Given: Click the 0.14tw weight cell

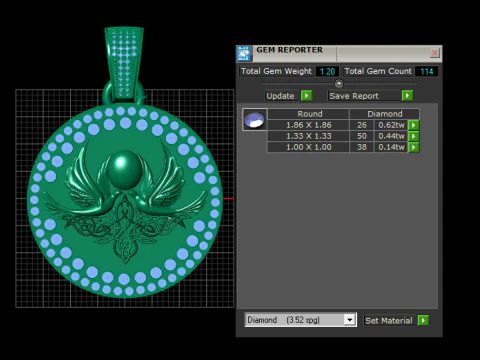Looking at the screenshot, I should [x=391, y=147].
